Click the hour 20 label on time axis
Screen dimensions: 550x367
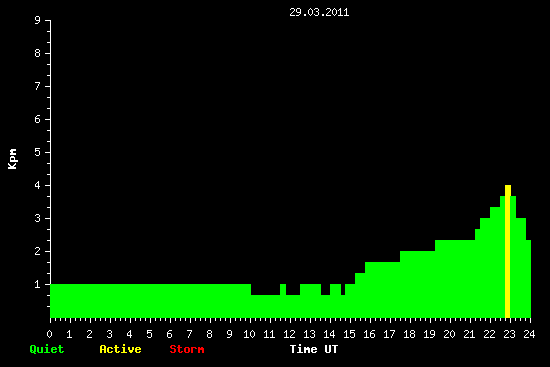tap(449, 334)
